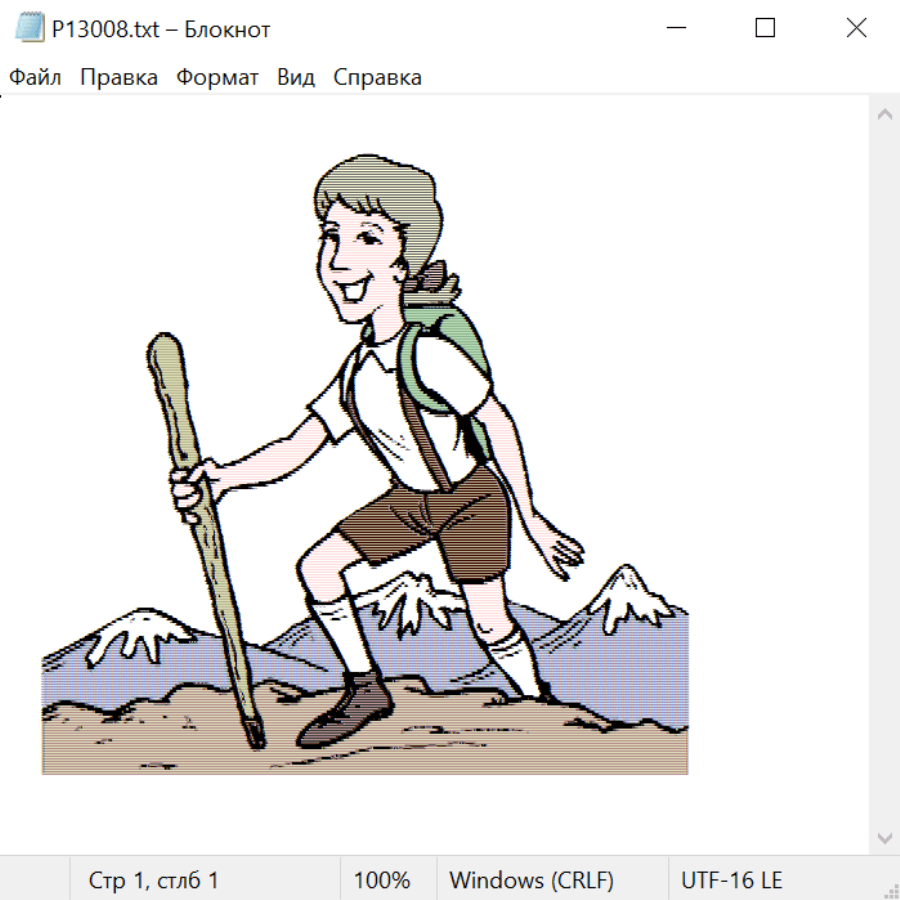Click the P13008.txt – Блокнот title text

161,29
